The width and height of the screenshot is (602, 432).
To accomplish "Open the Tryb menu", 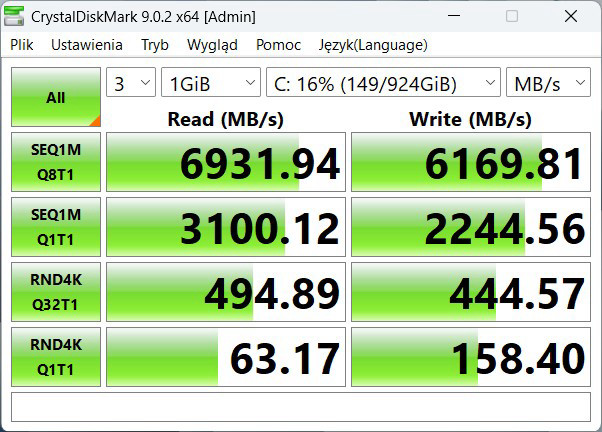I will tap(155, 45).
